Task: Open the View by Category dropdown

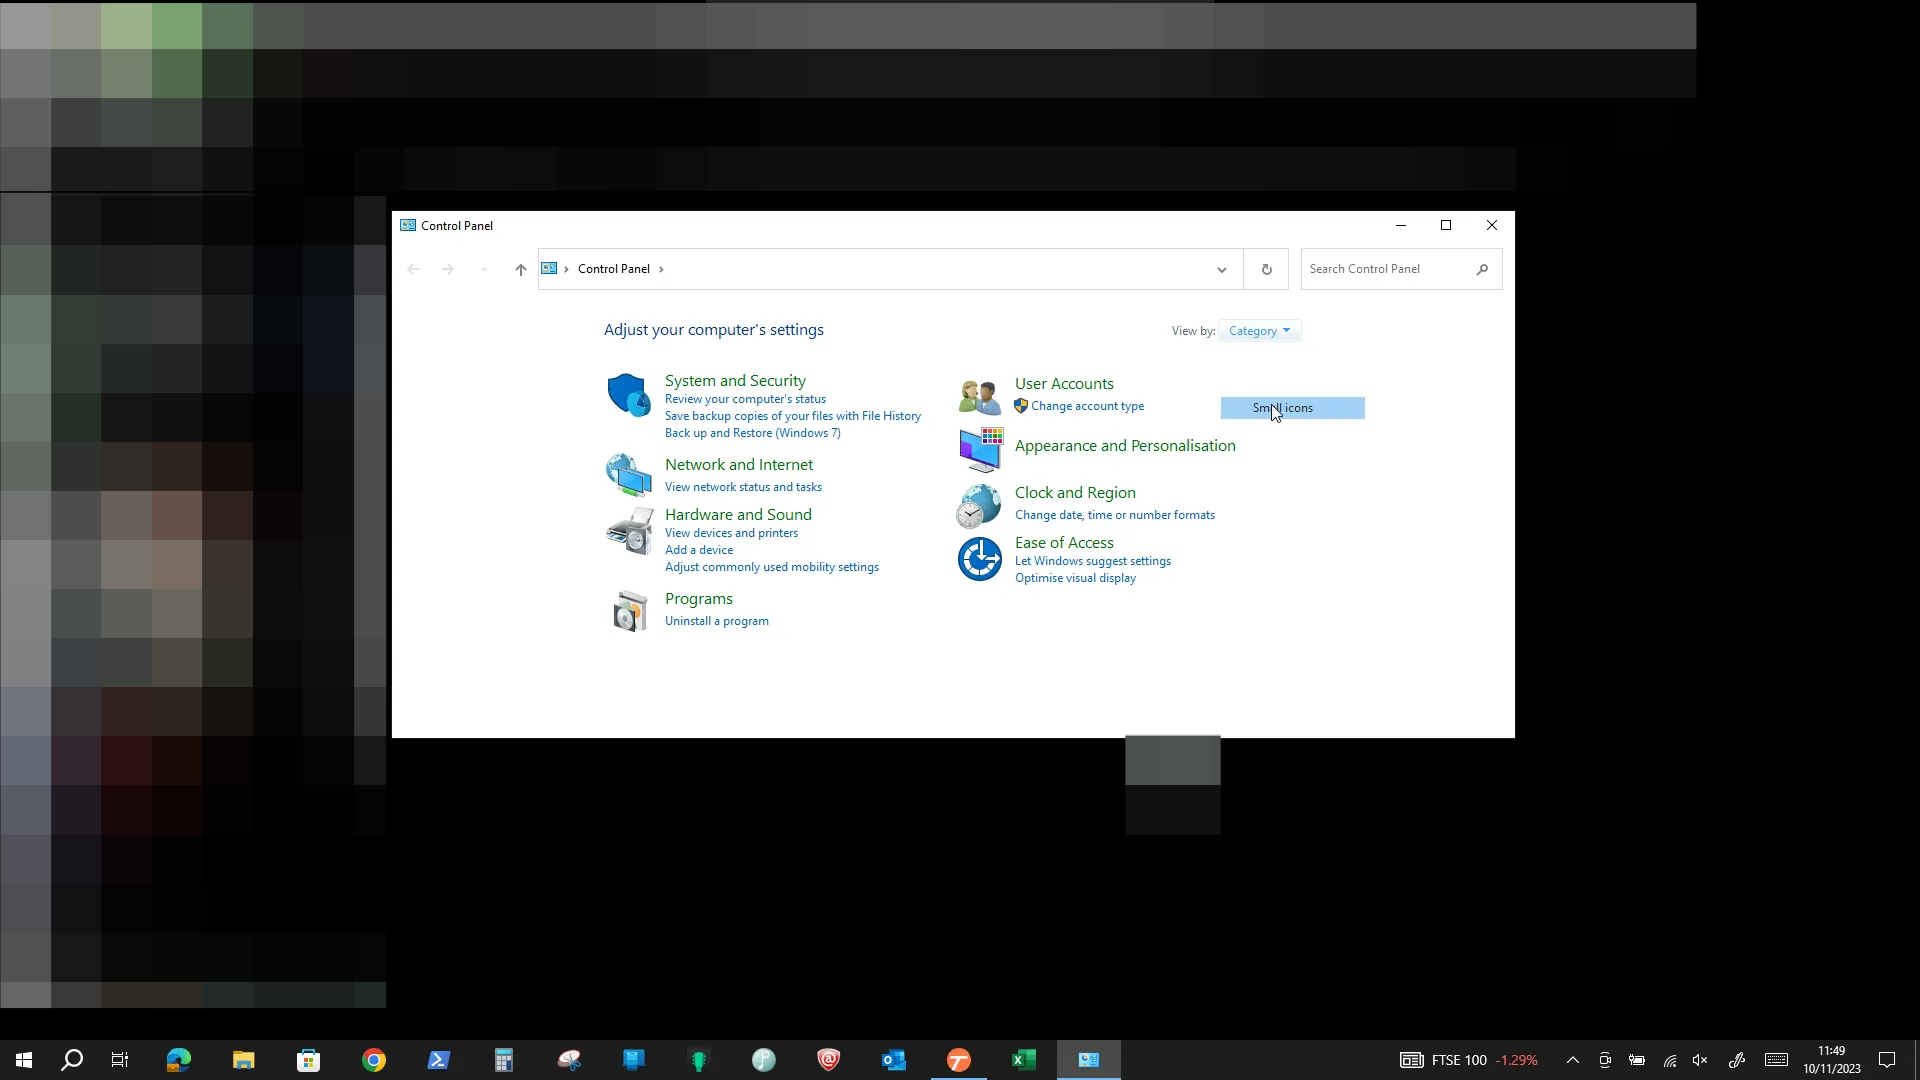Action: (1259, 331)
